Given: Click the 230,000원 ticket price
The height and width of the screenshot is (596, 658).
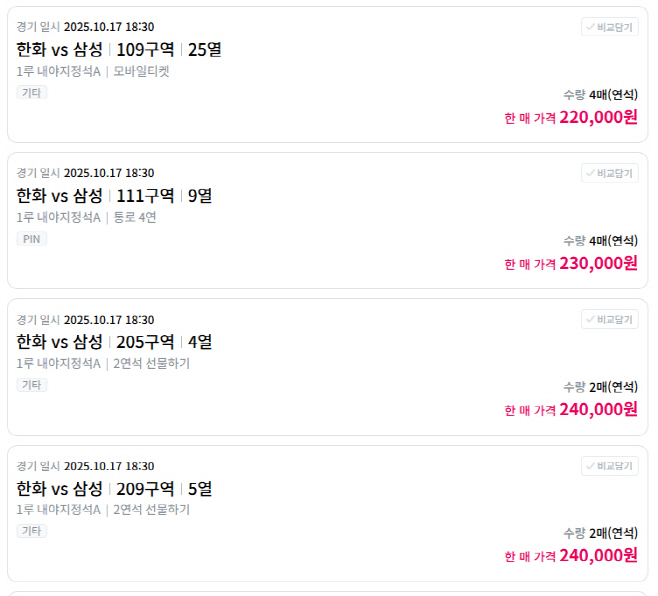Looking at the screenshot, I should 598,264.
